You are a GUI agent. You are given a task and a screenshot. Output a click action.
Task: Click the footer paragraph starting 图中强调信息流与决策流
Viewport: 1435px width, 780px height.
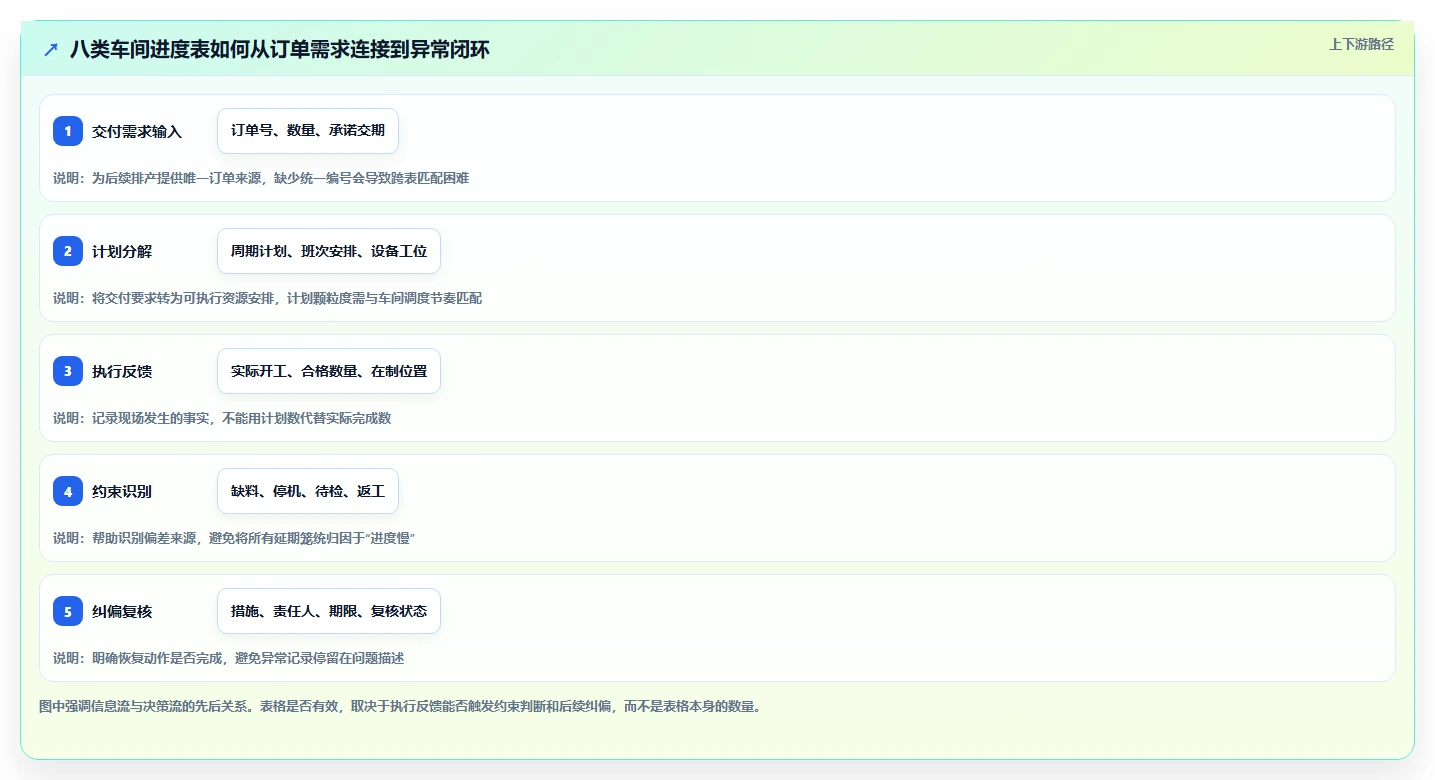click(x=400, y=706)
